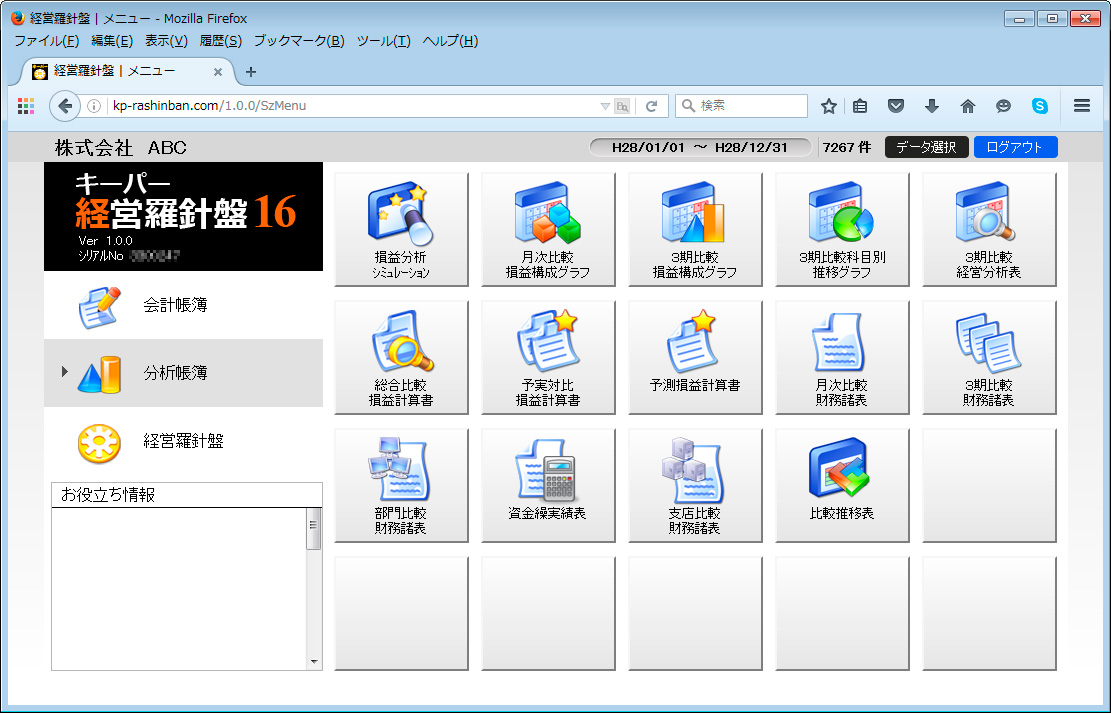Open 比較推移表 tile
This screenshot has width=1111, height=713.
(842, 485)
